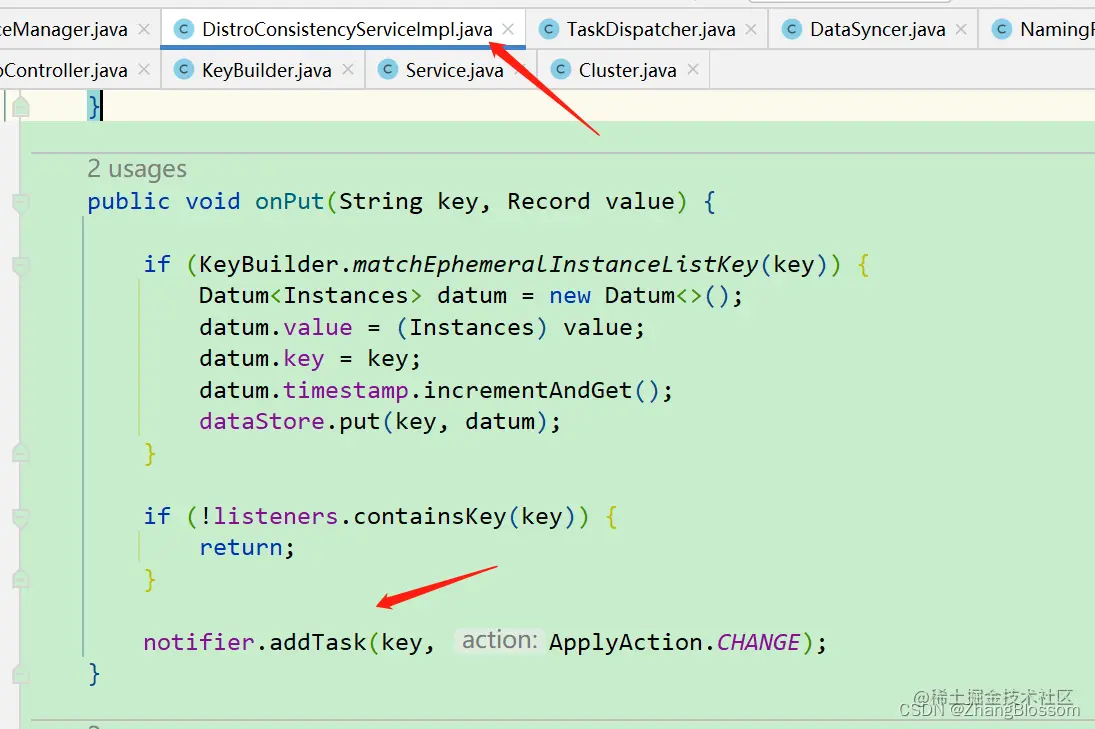Collapse the onPut method fold marker
The image size is (1095, 729).
21,202
